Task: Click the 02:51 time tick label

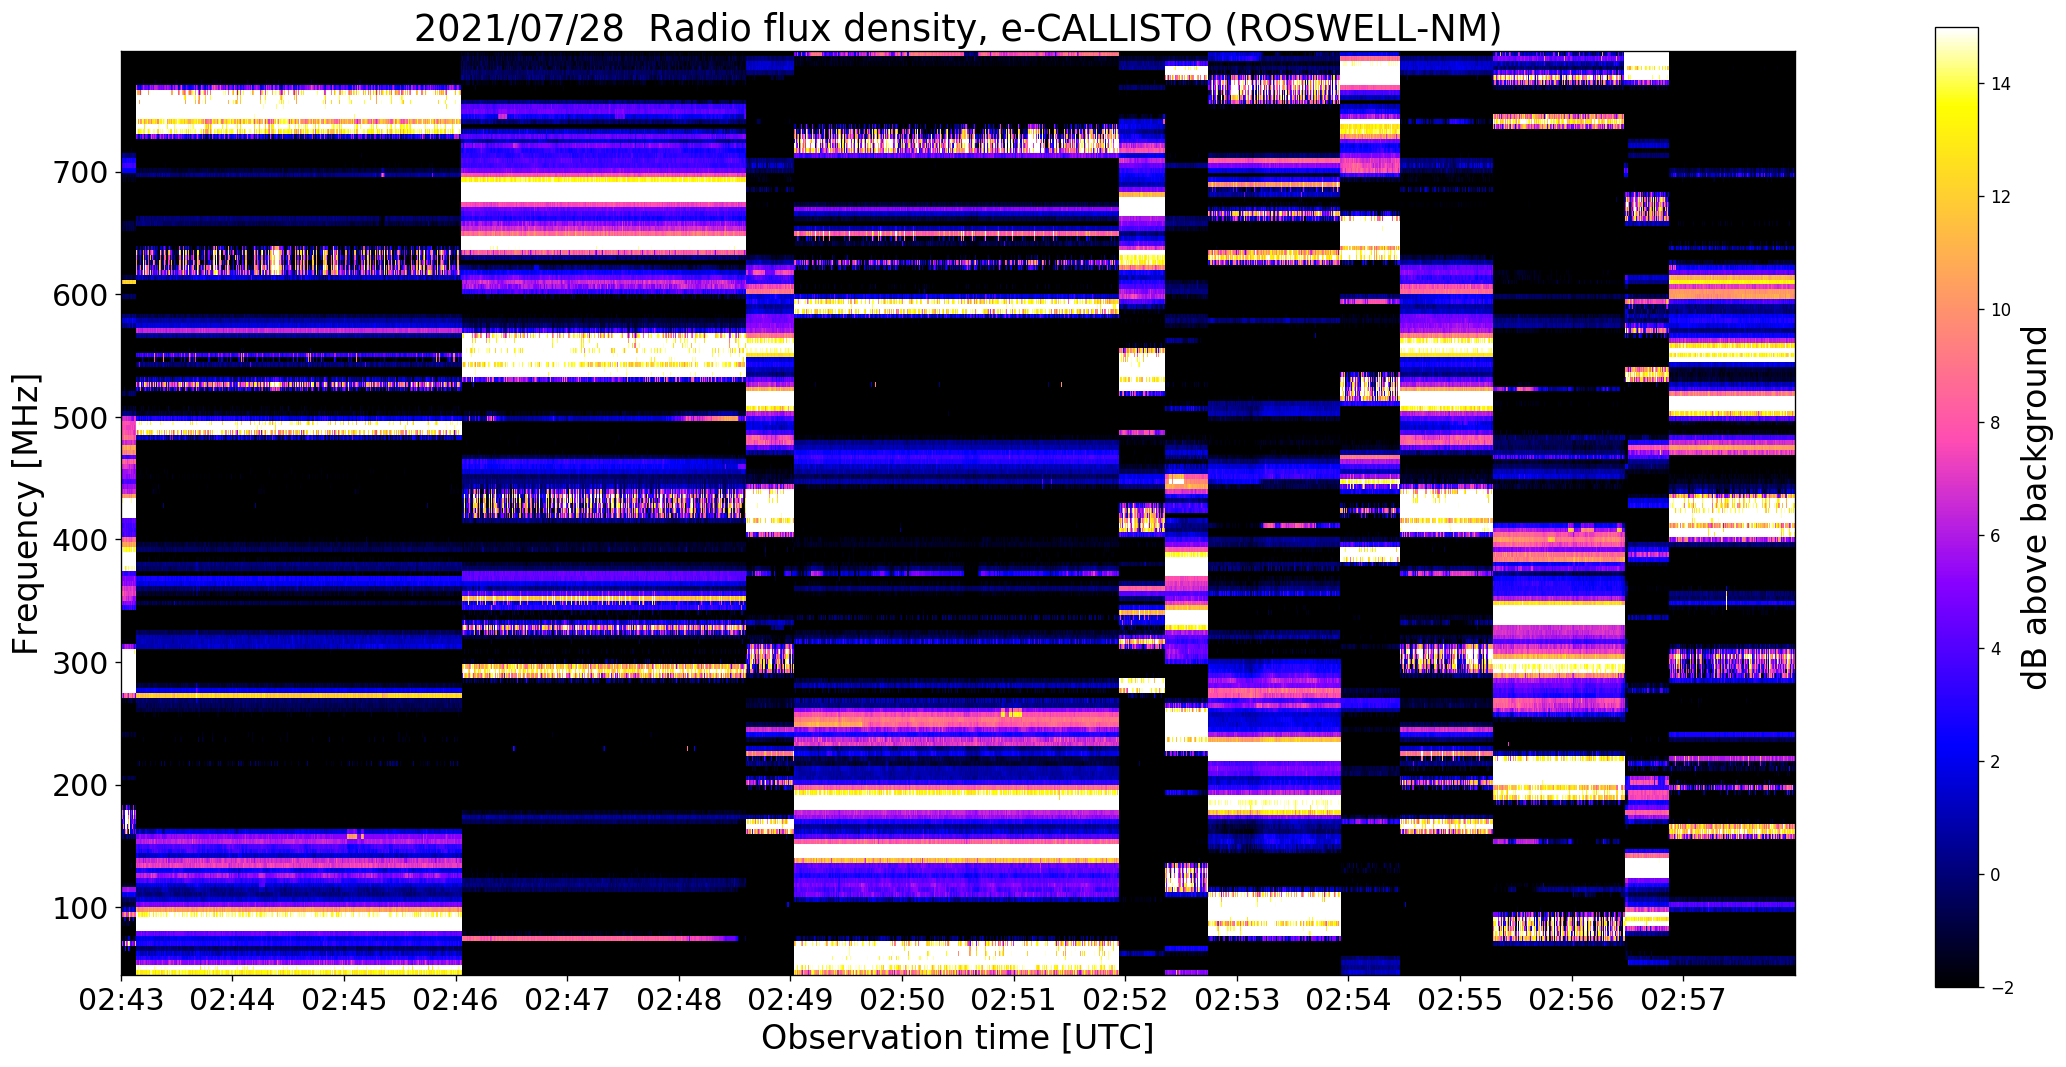Action: coord(1015,1000)
